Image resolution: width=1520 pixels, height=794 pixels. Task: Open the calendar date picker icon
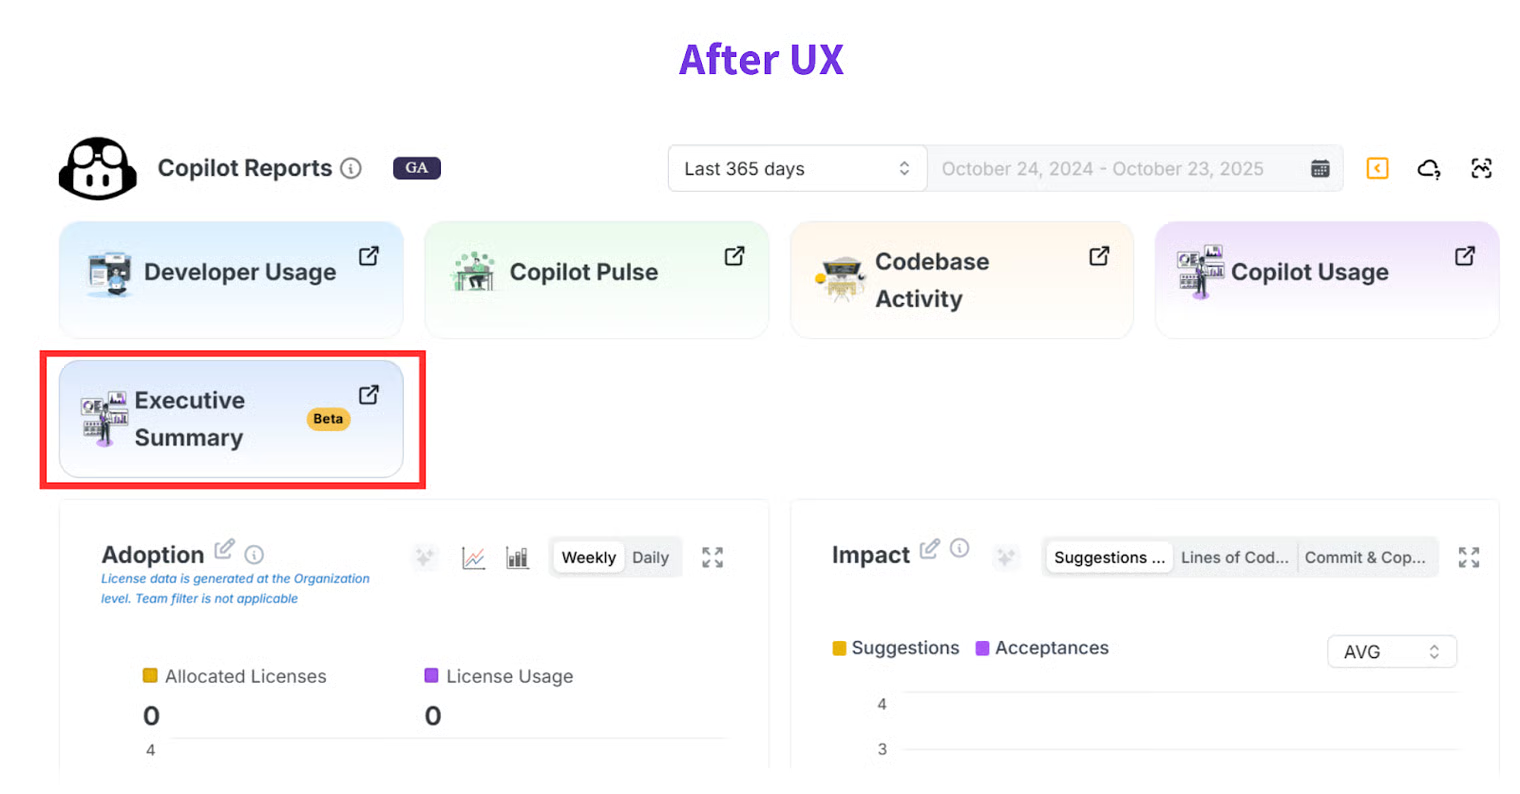click(1320, 169)
